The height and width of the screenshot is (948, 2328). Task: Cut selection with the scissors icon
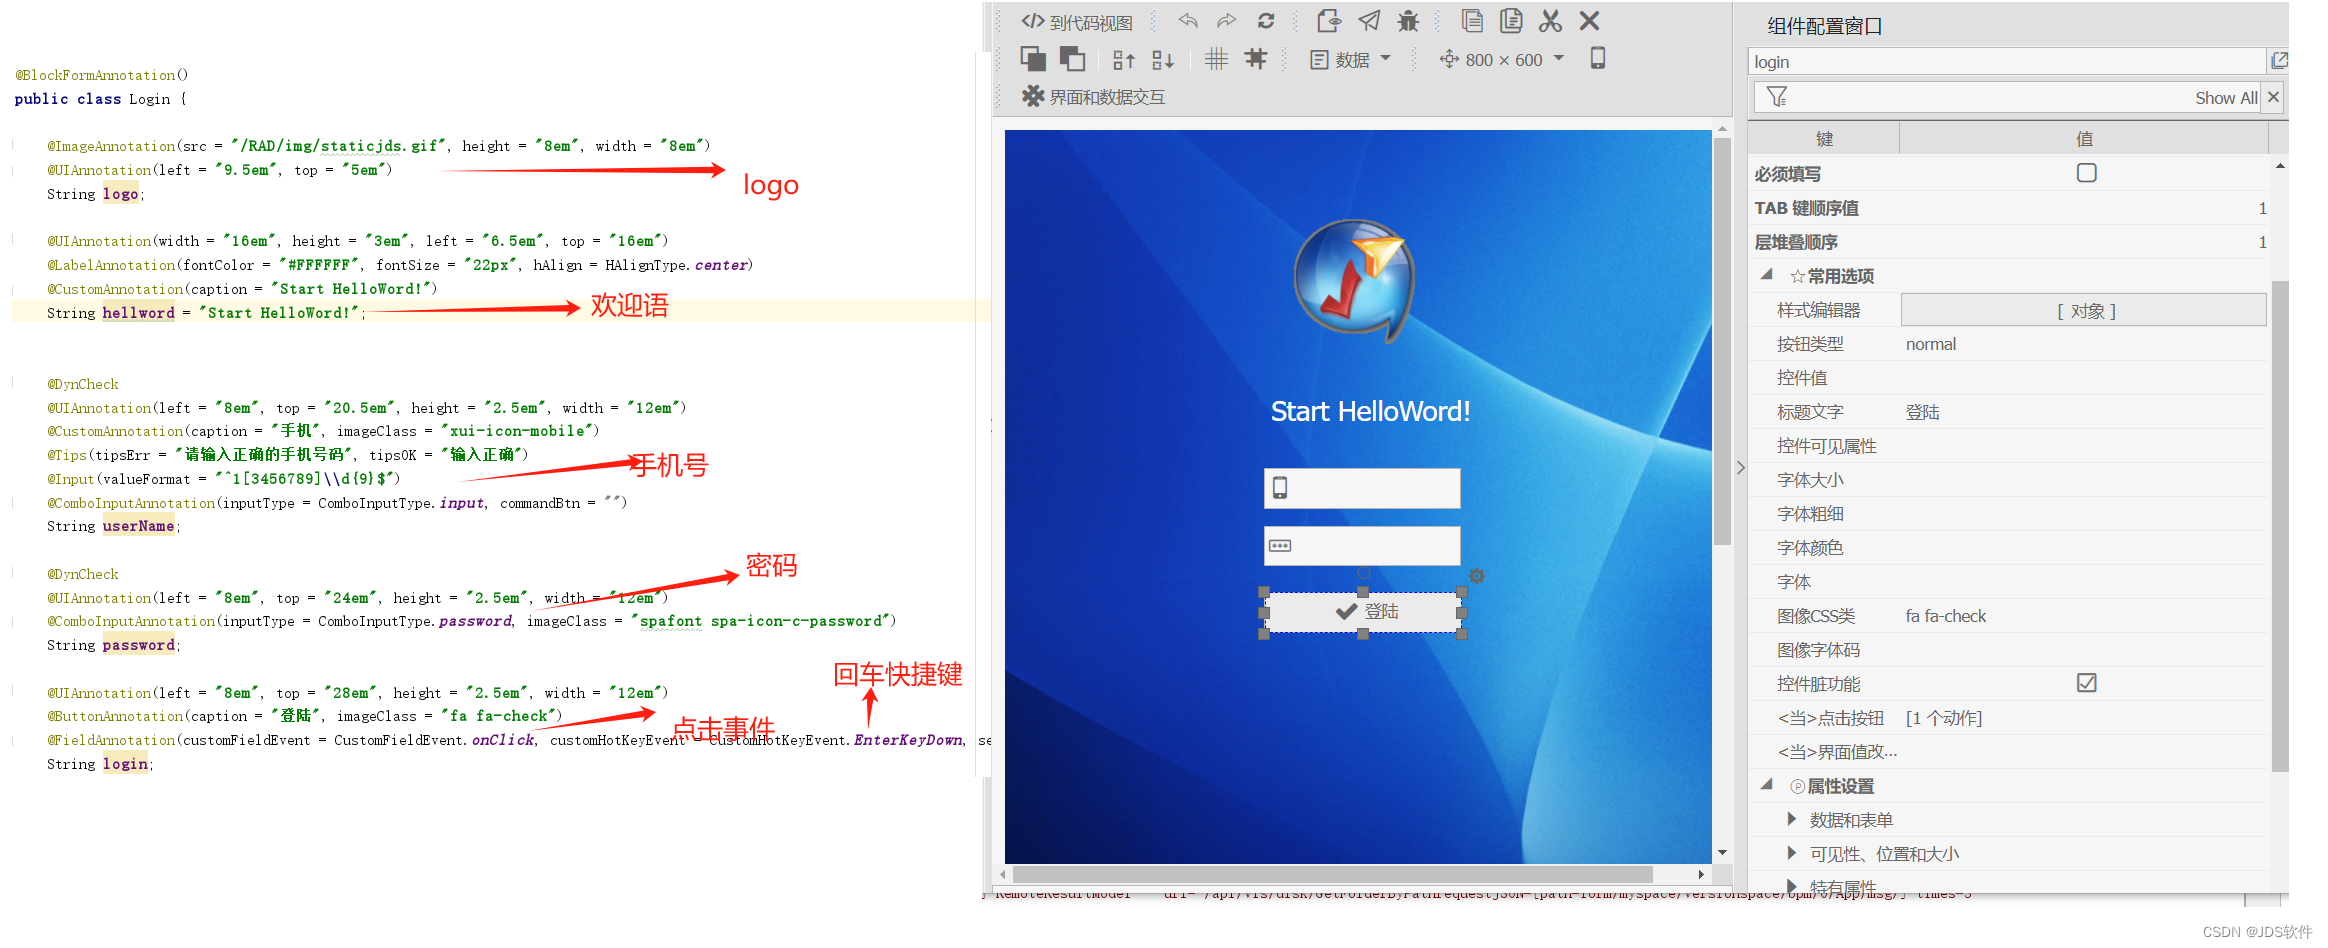1550,21
